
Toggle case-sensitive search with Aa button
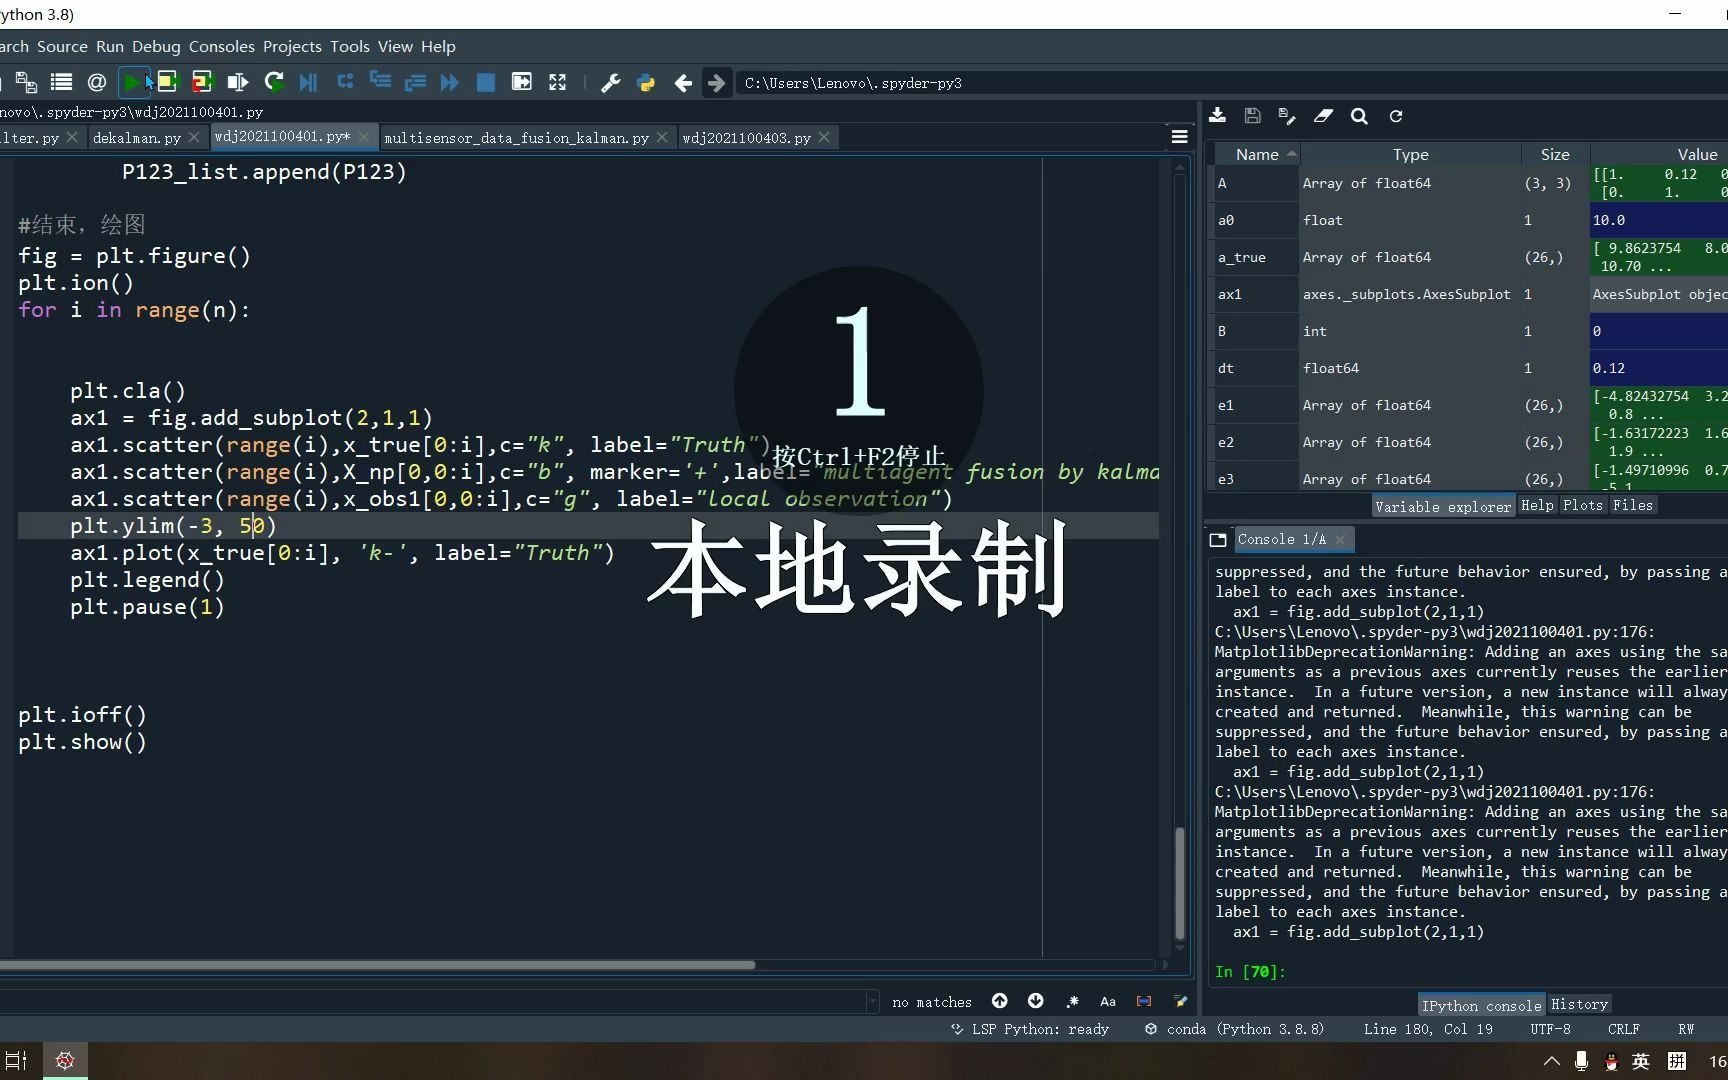(x=1107, y=1001)
